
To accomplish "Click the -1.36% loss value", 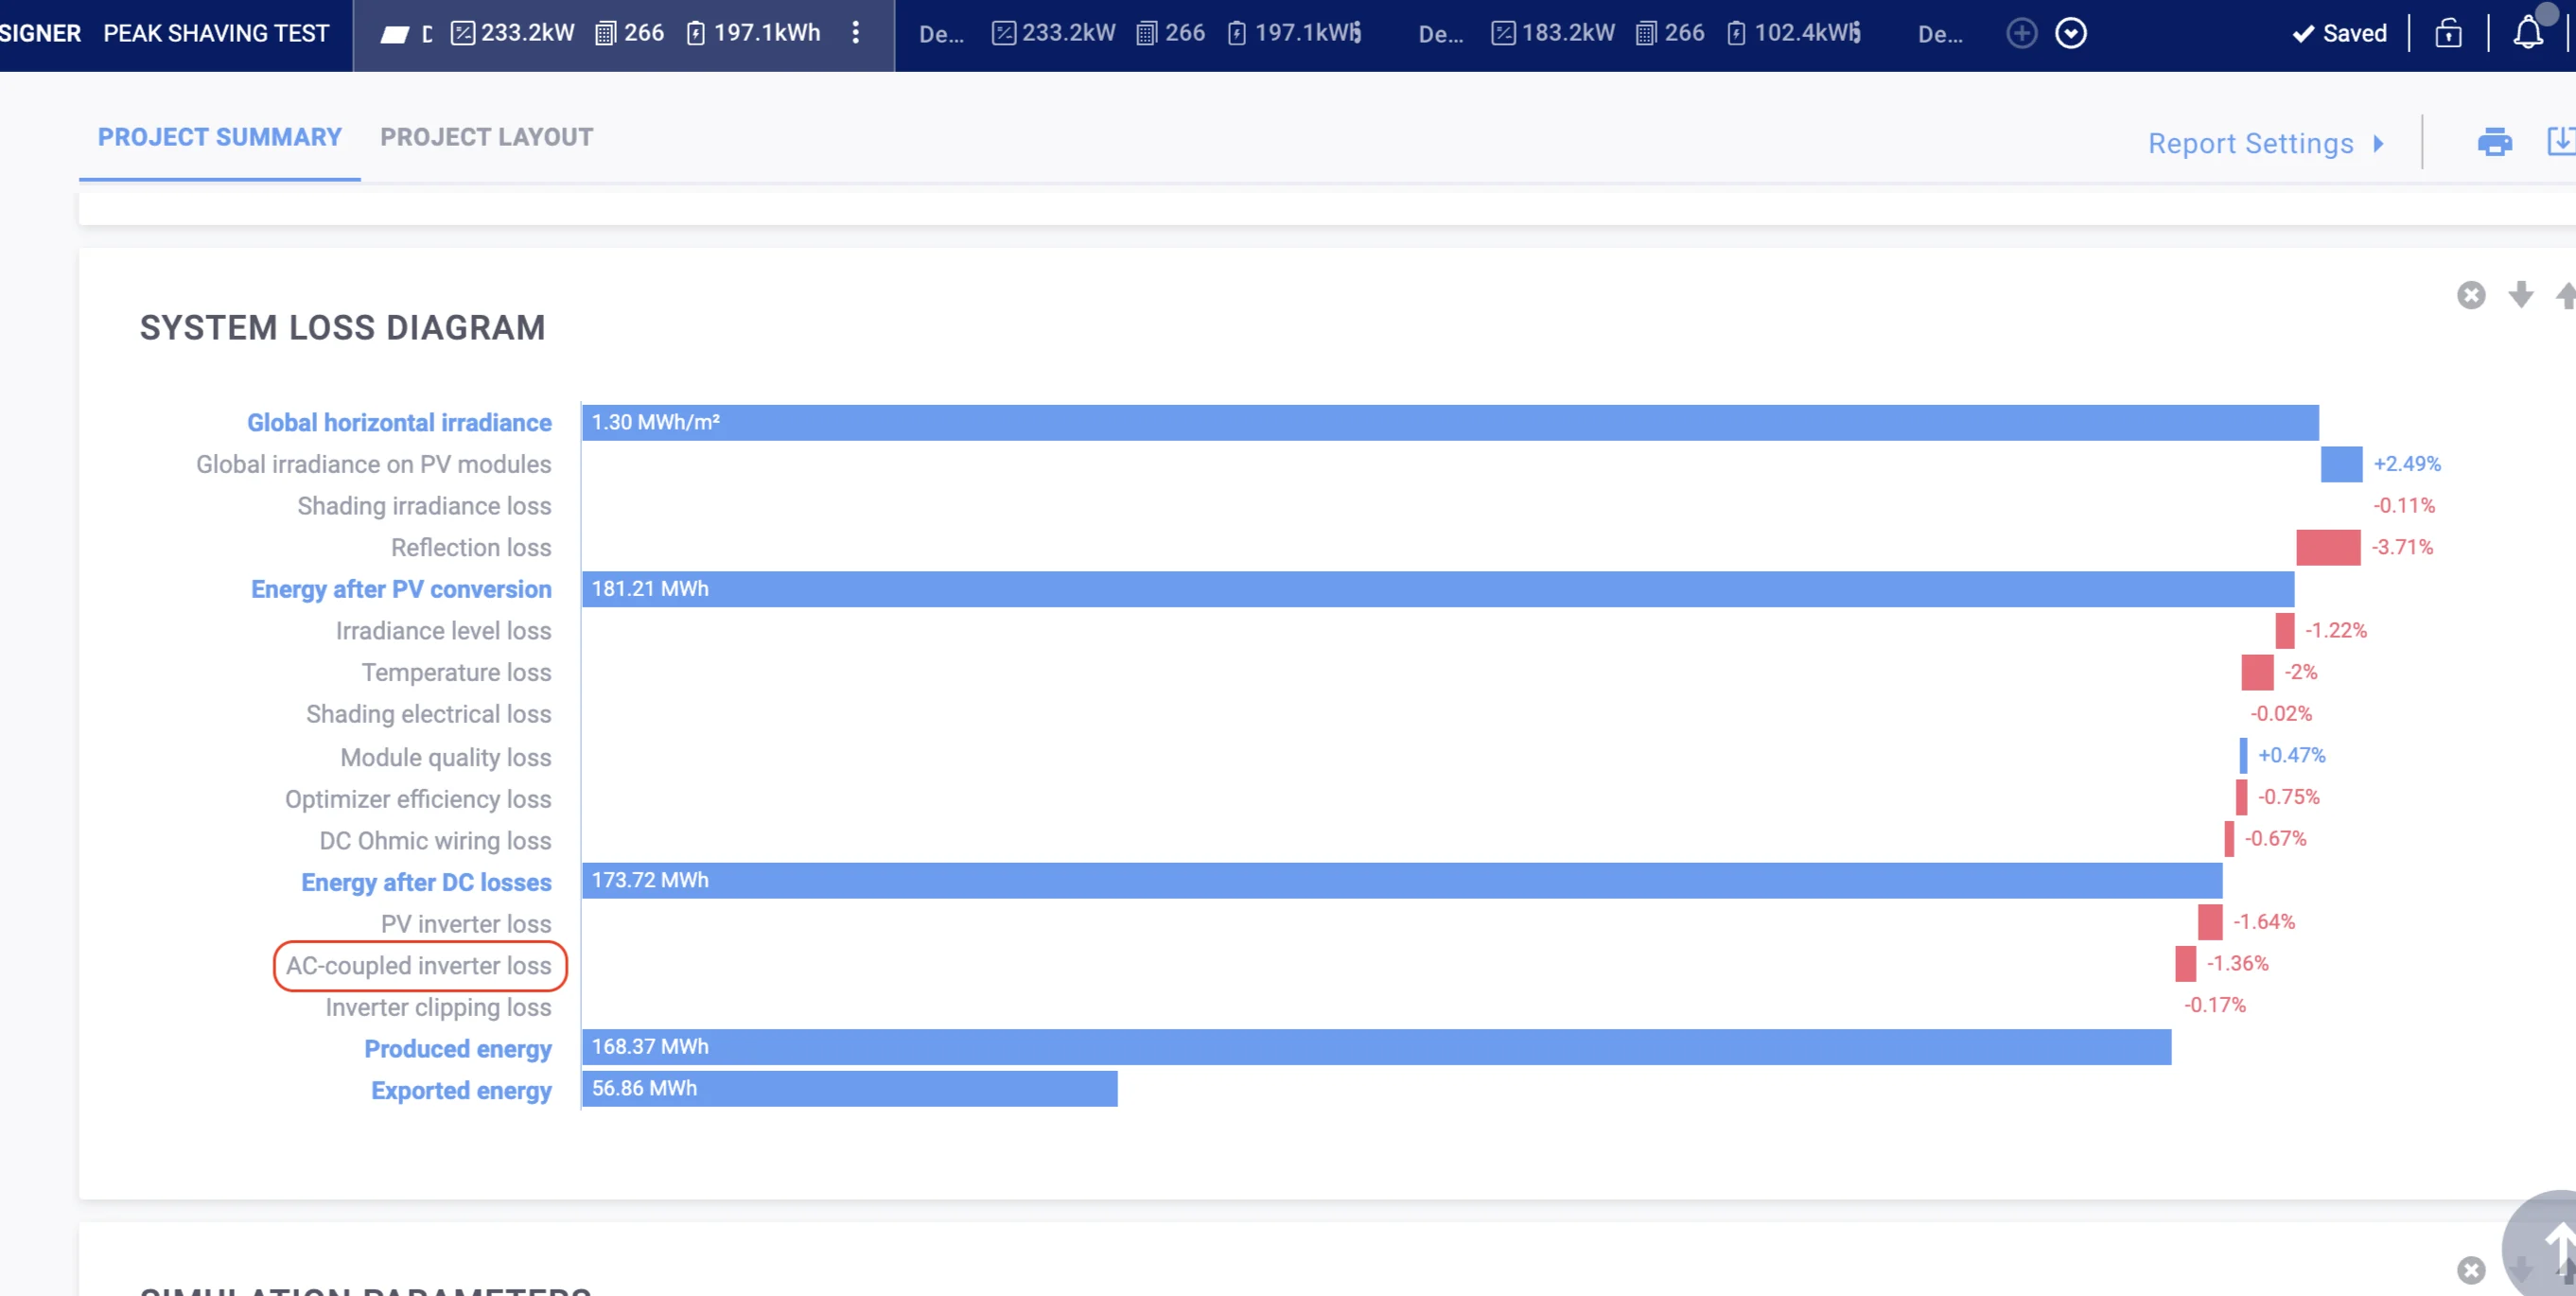I will click(x=2237, y=963).
